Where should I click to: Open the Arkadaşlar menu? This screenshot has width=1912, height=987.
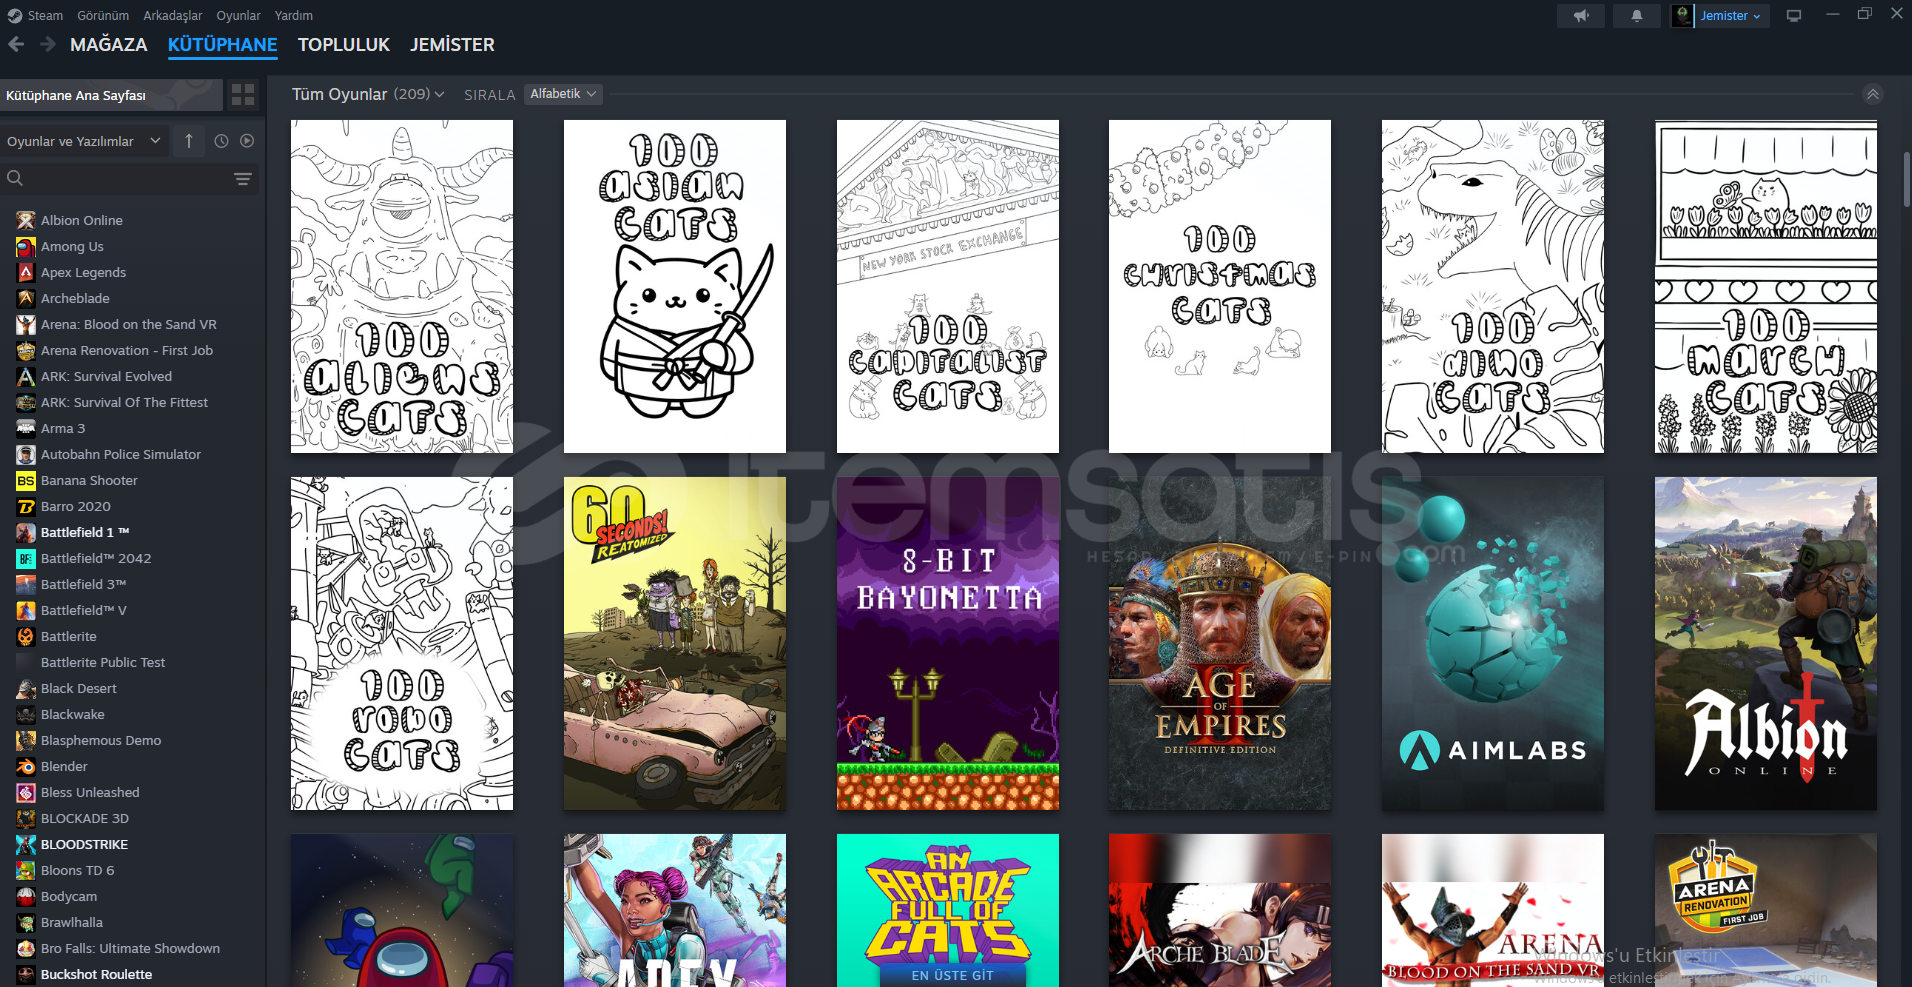(172, 15)
